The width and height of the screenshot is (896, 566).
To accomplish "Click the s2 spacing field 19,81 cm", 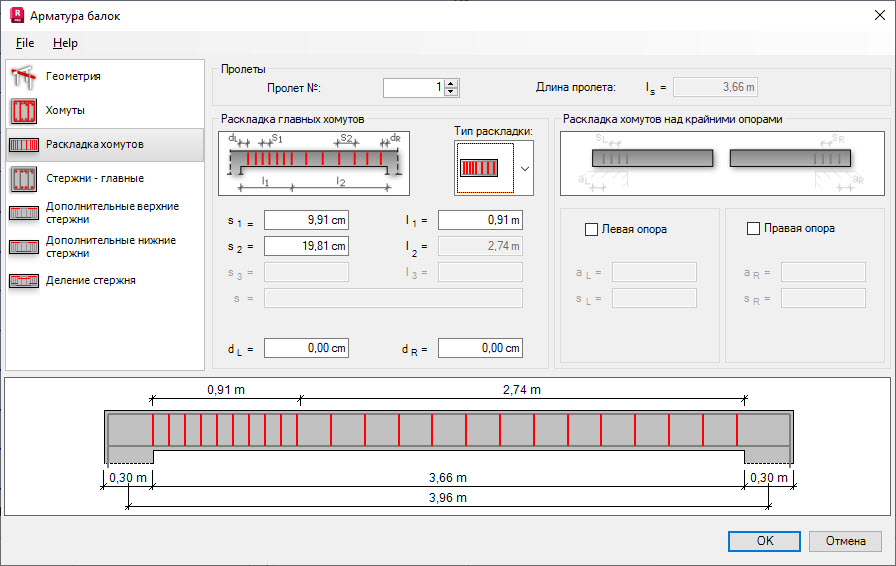I will click(x=306, y=246).
